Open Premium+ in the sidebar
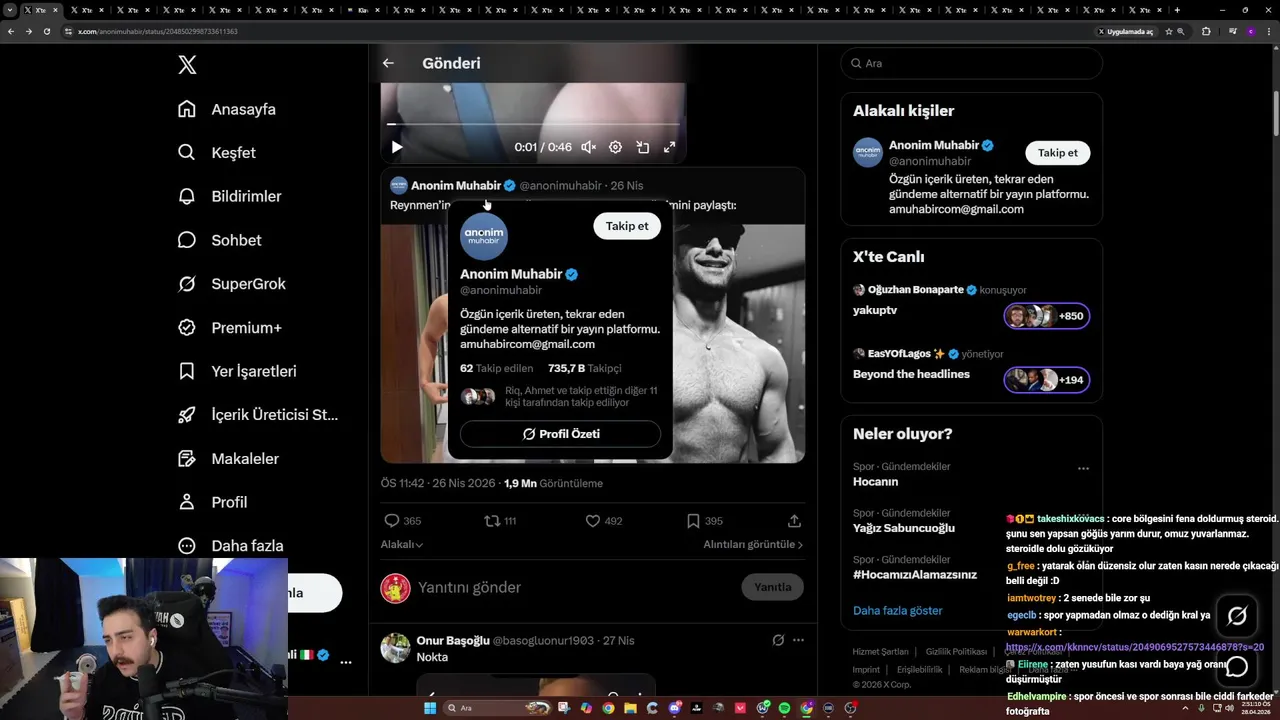The image size is (1280, 720). (229, 328)
